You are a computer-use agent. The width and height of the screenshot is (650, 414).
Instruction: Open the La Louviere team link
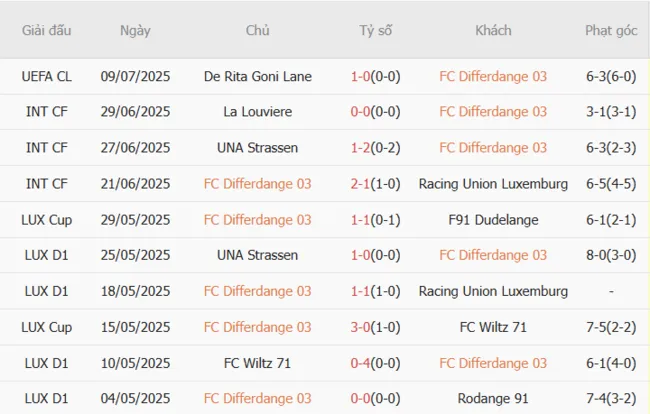tap(257, 112)
